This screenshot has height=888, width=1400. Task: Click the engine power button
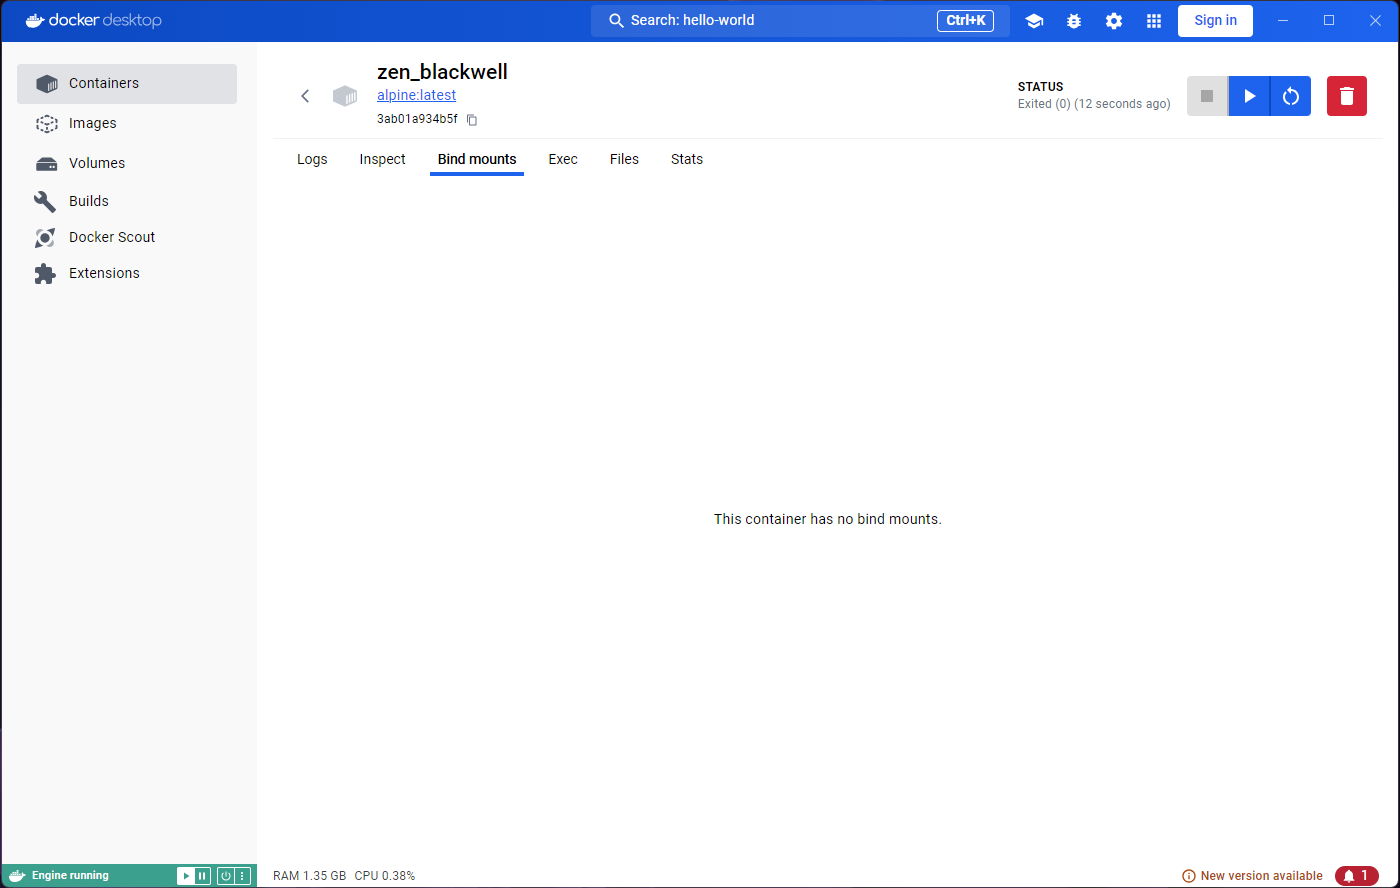[226, 876]
